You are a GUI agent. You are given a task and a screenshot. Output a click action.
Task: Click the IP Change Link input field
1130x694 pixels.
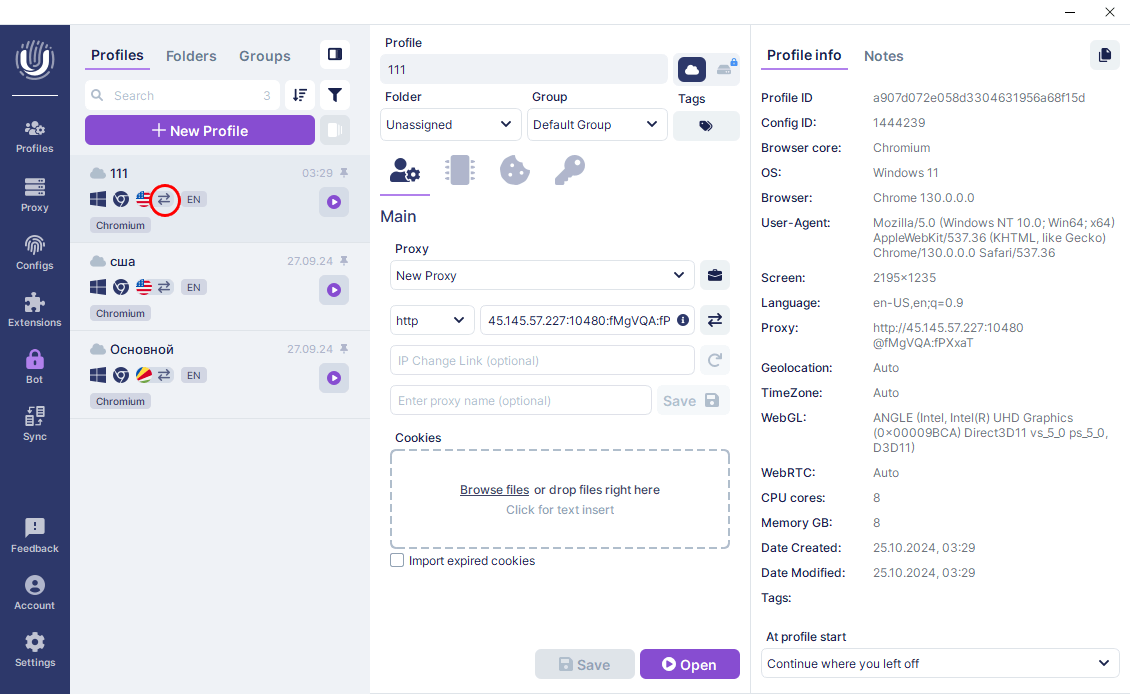coord(541,360)
